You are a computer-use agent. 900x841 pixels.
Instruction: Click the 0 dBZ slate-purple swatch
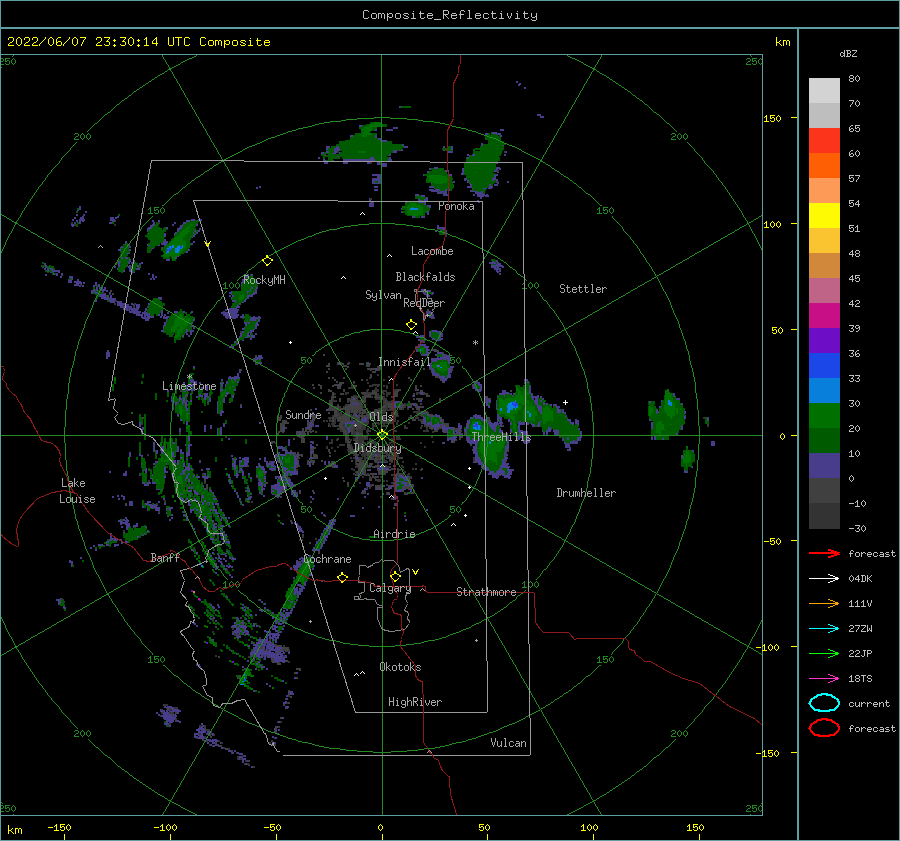824,466
